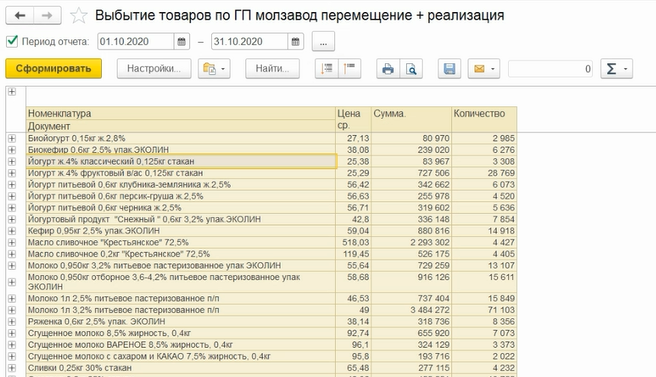Select the Документ header cell

181,126
